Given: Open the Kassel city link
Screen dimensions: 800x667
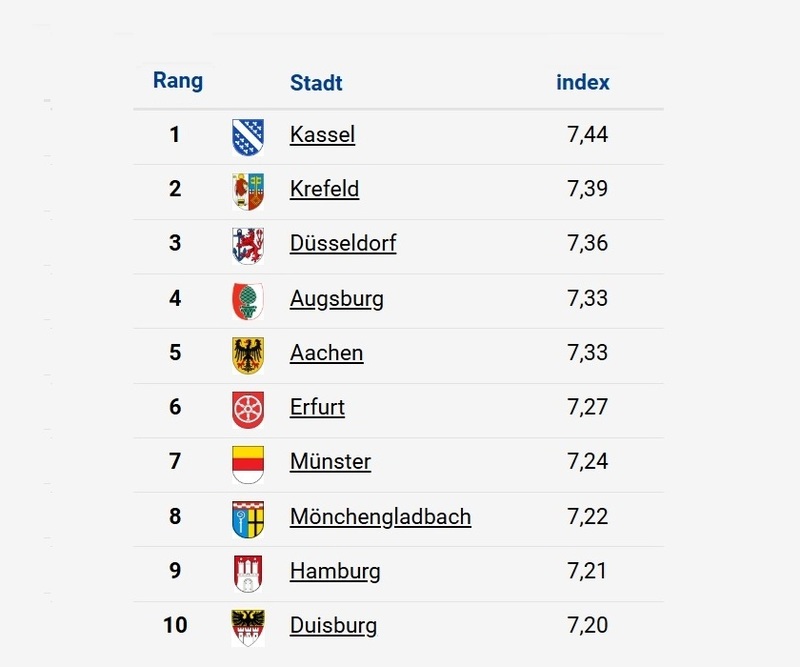Looking at the screenshot, I should tap(322, 134).
